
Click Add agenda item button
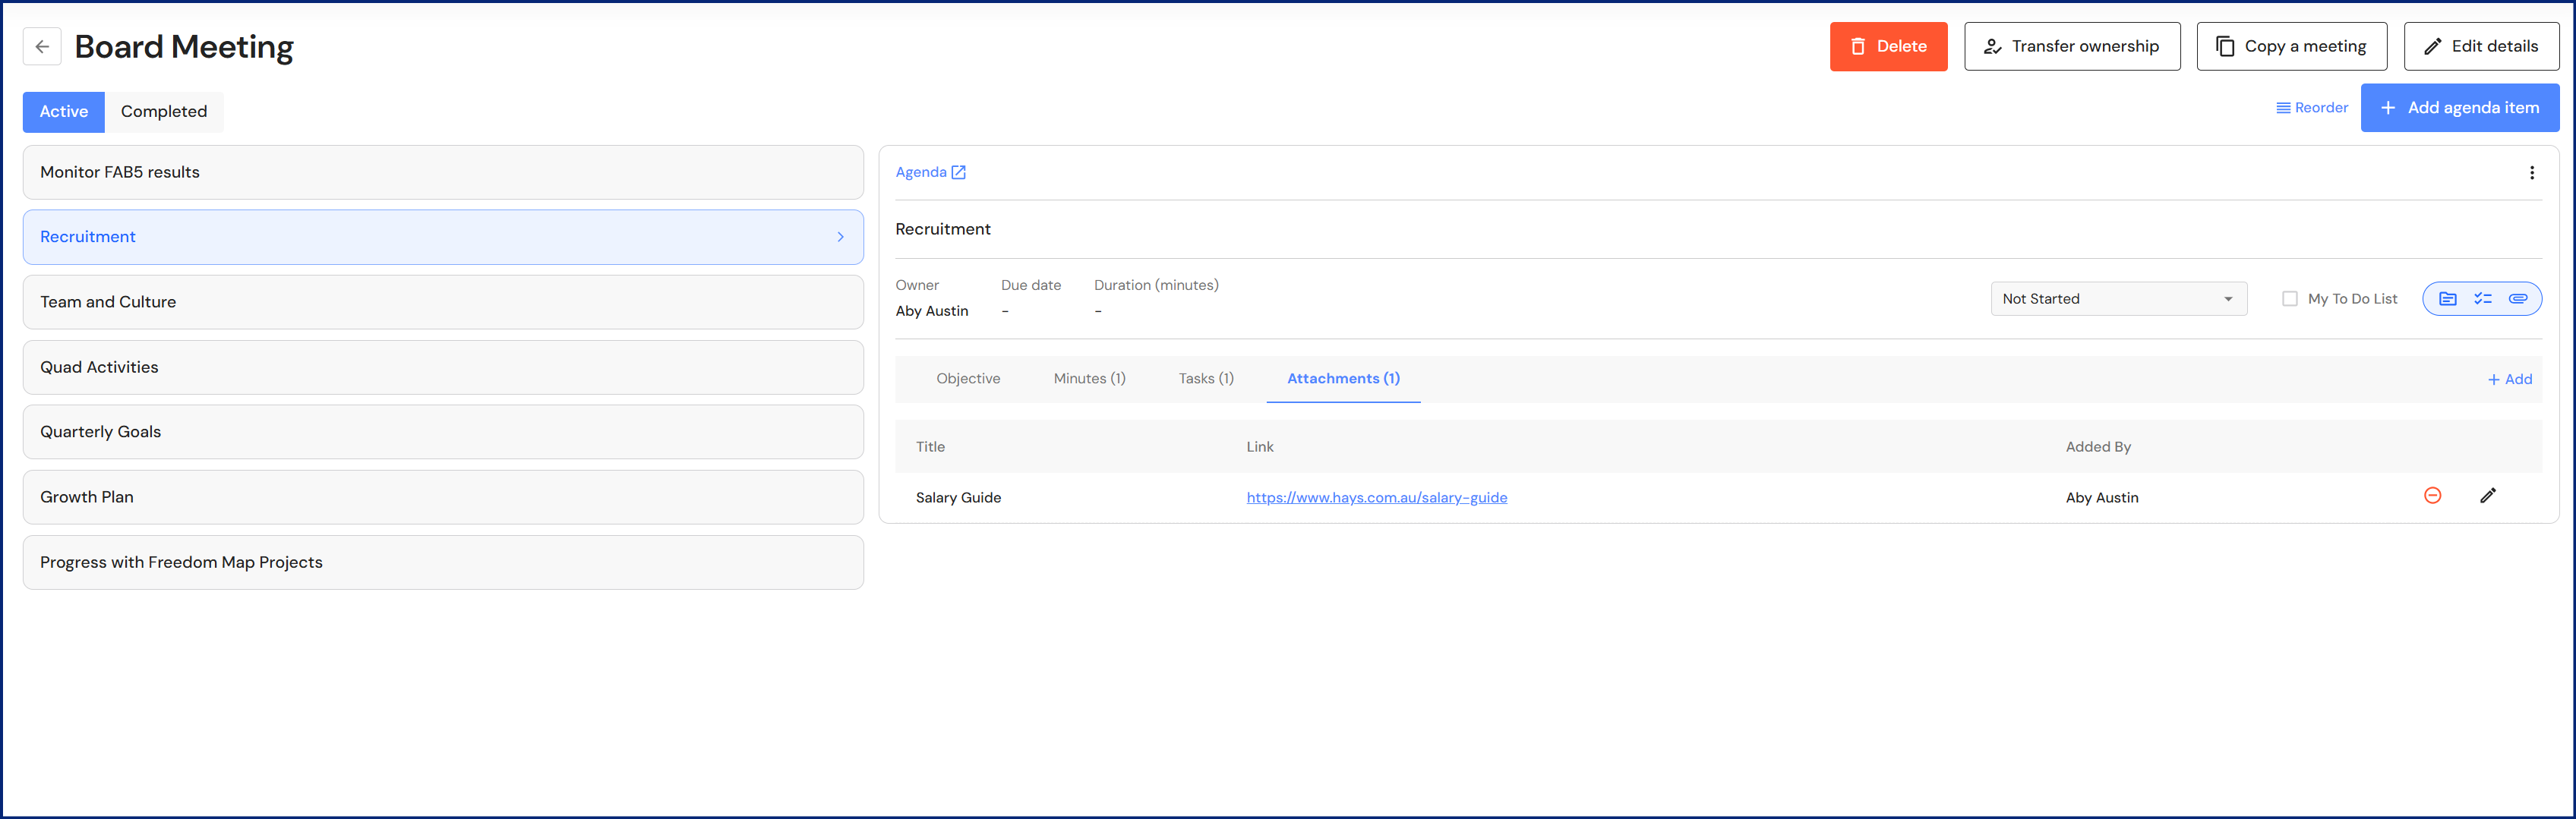click(x=2459, y=108)
